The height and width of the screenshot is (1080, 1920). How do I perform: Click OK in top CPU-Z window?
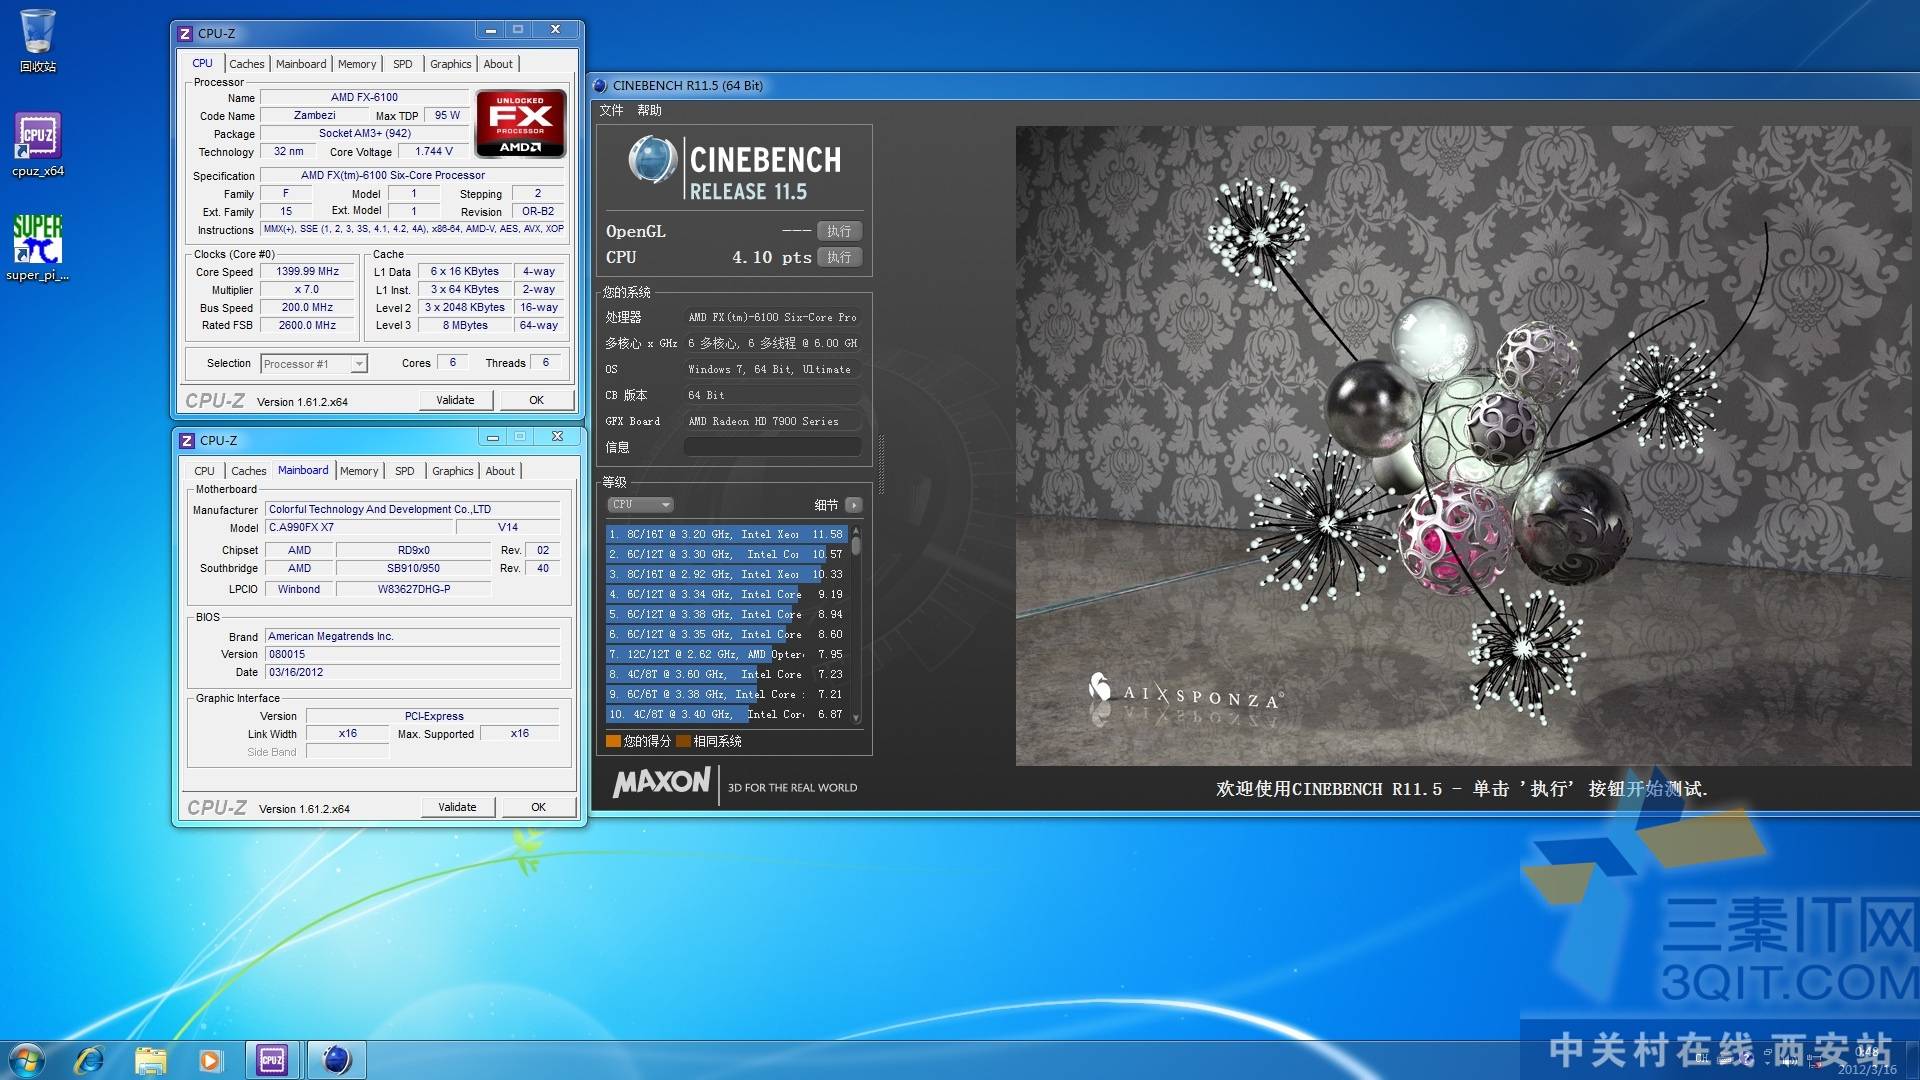tap(536, 400)
